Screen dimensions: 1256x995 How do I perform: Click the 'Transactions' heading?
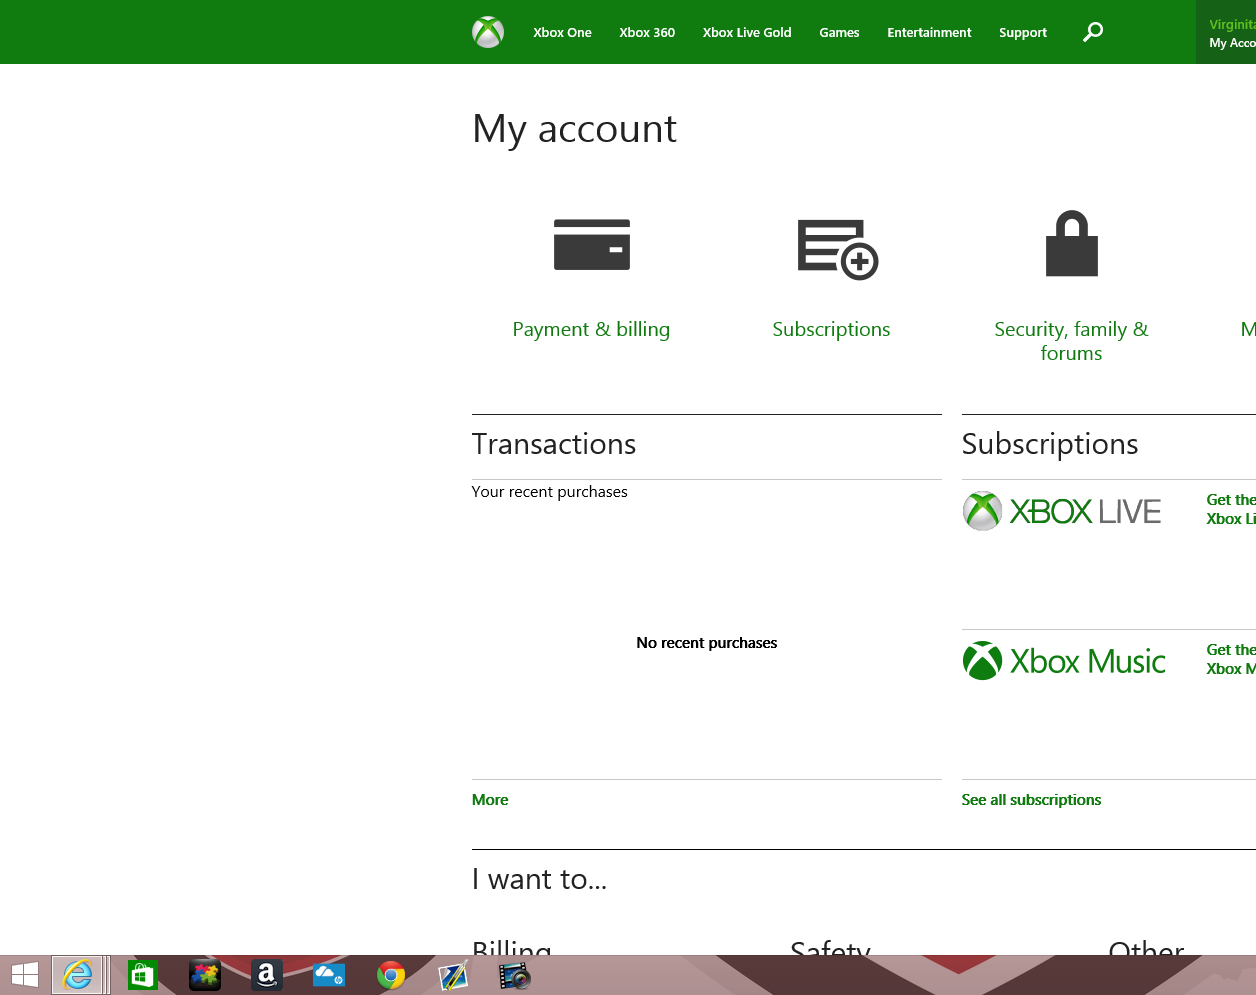pyautogui.click(x=554, y=444)
